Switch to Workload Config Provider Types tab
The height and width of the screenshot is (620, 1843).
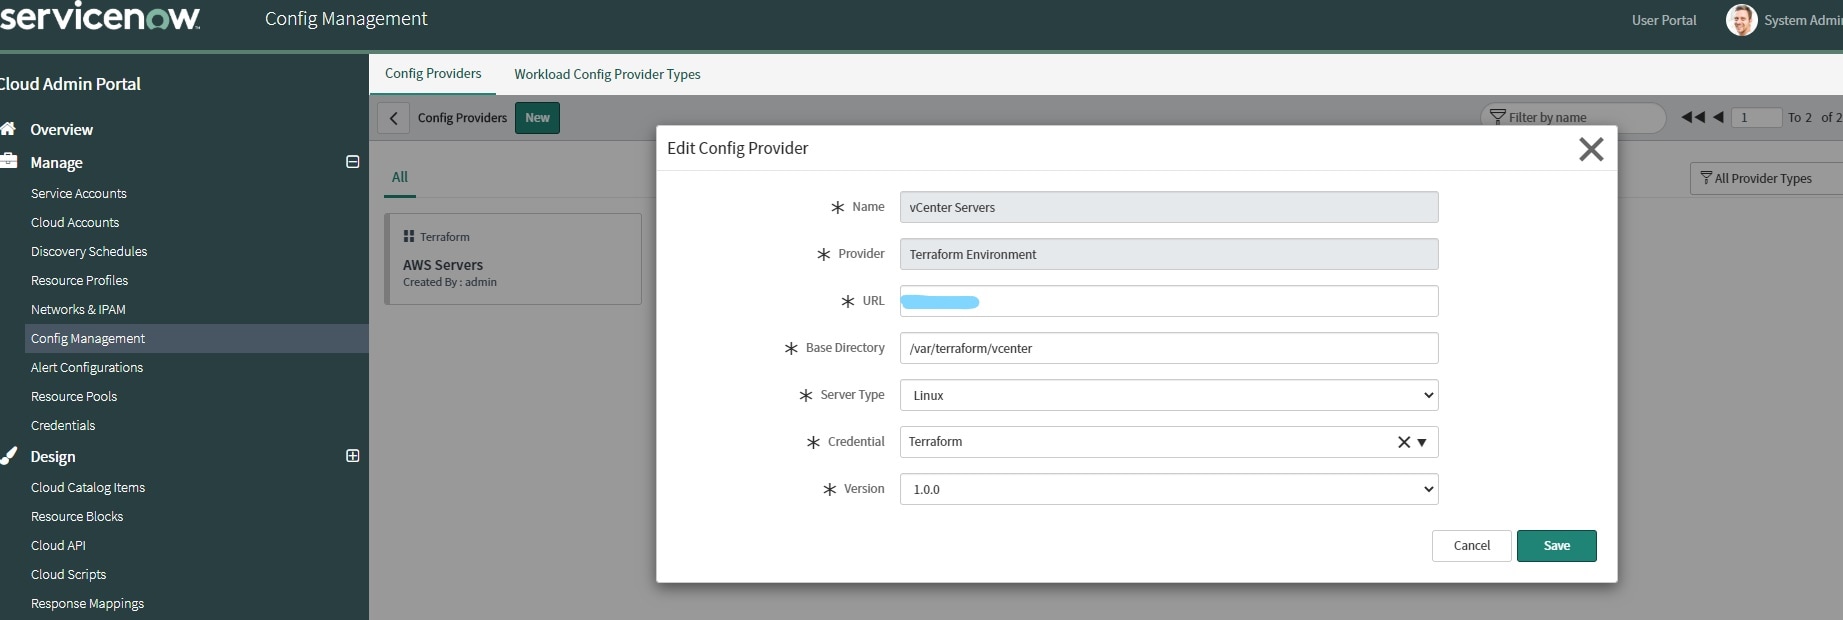[x=607, y=74]
